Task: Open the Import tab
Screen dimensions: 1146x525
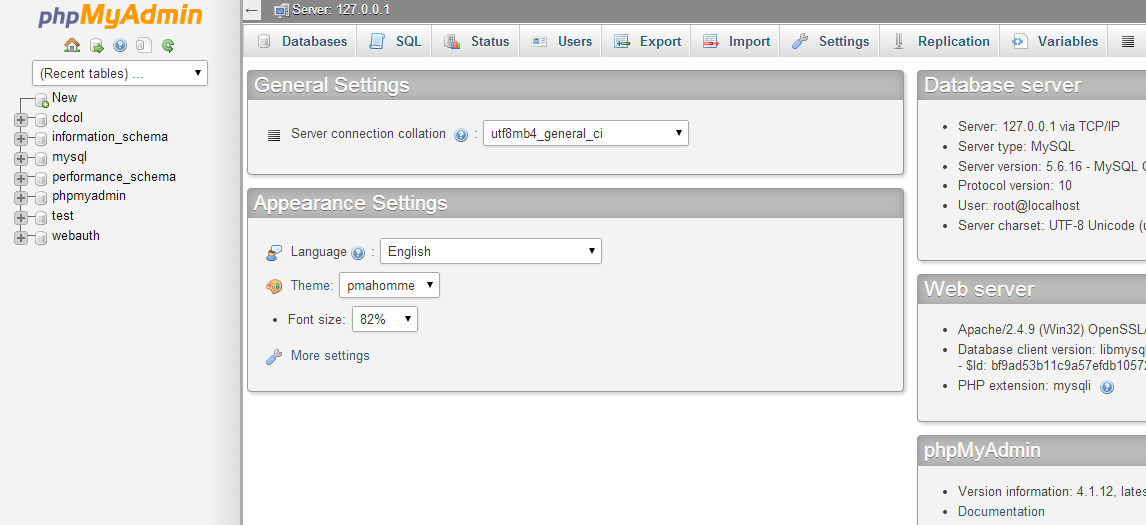Action: click(x=735, y=42)
